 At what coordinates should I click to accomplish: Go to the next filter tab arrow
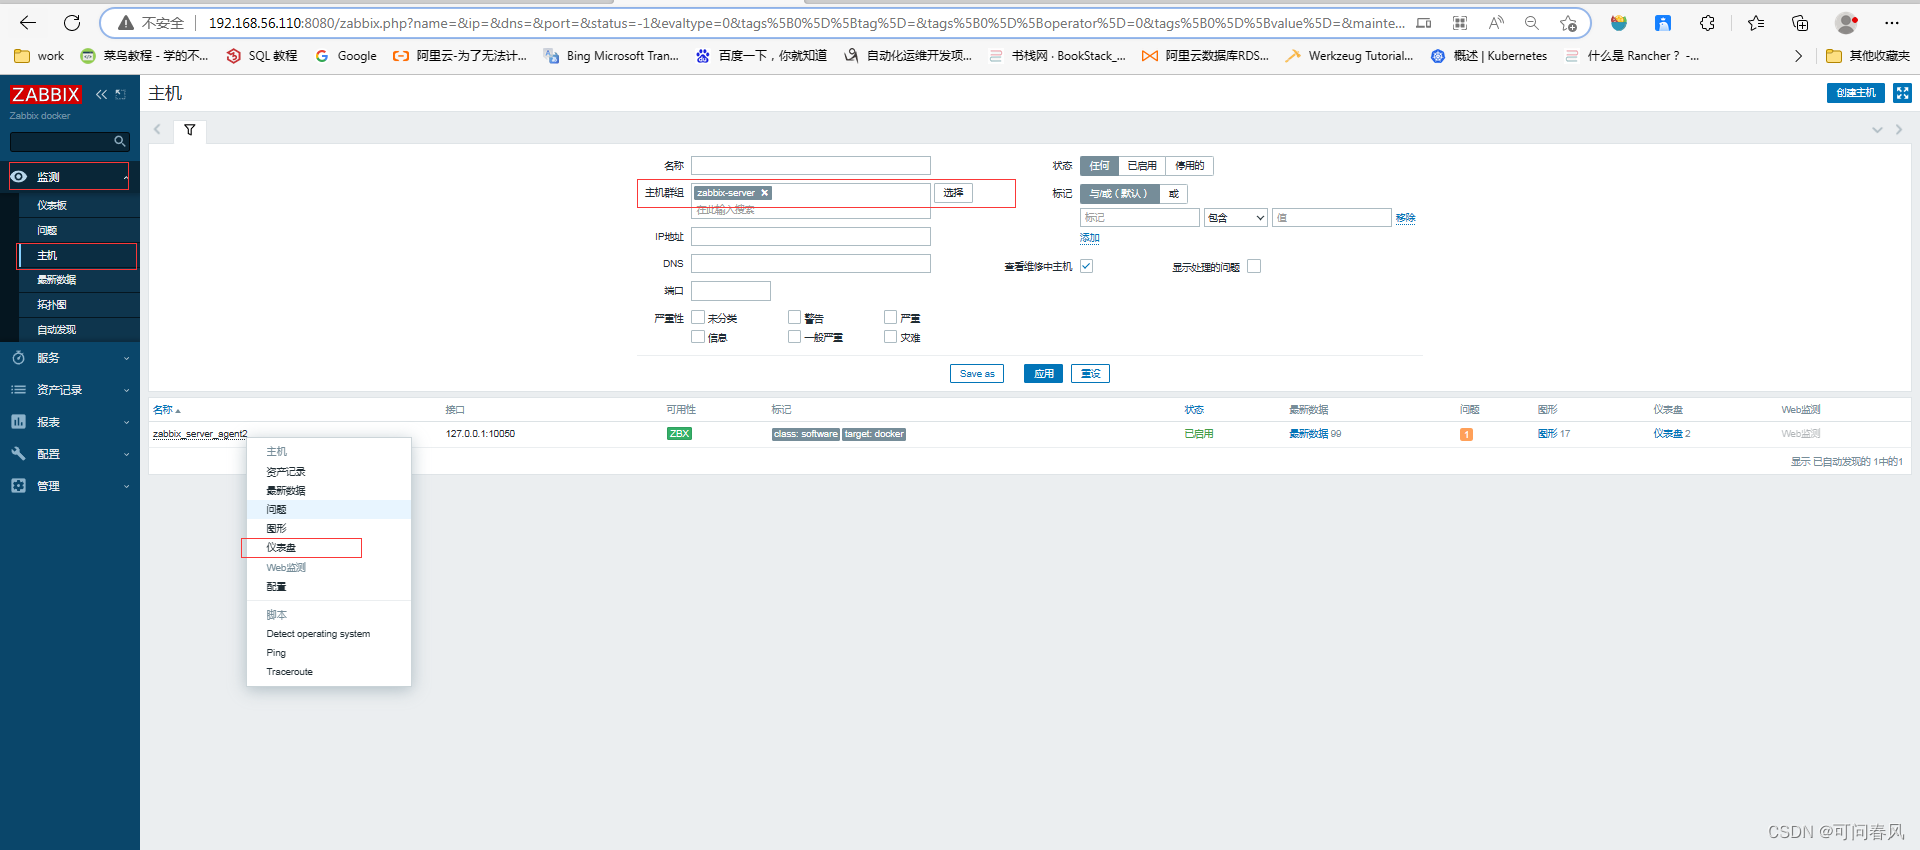1899,130
